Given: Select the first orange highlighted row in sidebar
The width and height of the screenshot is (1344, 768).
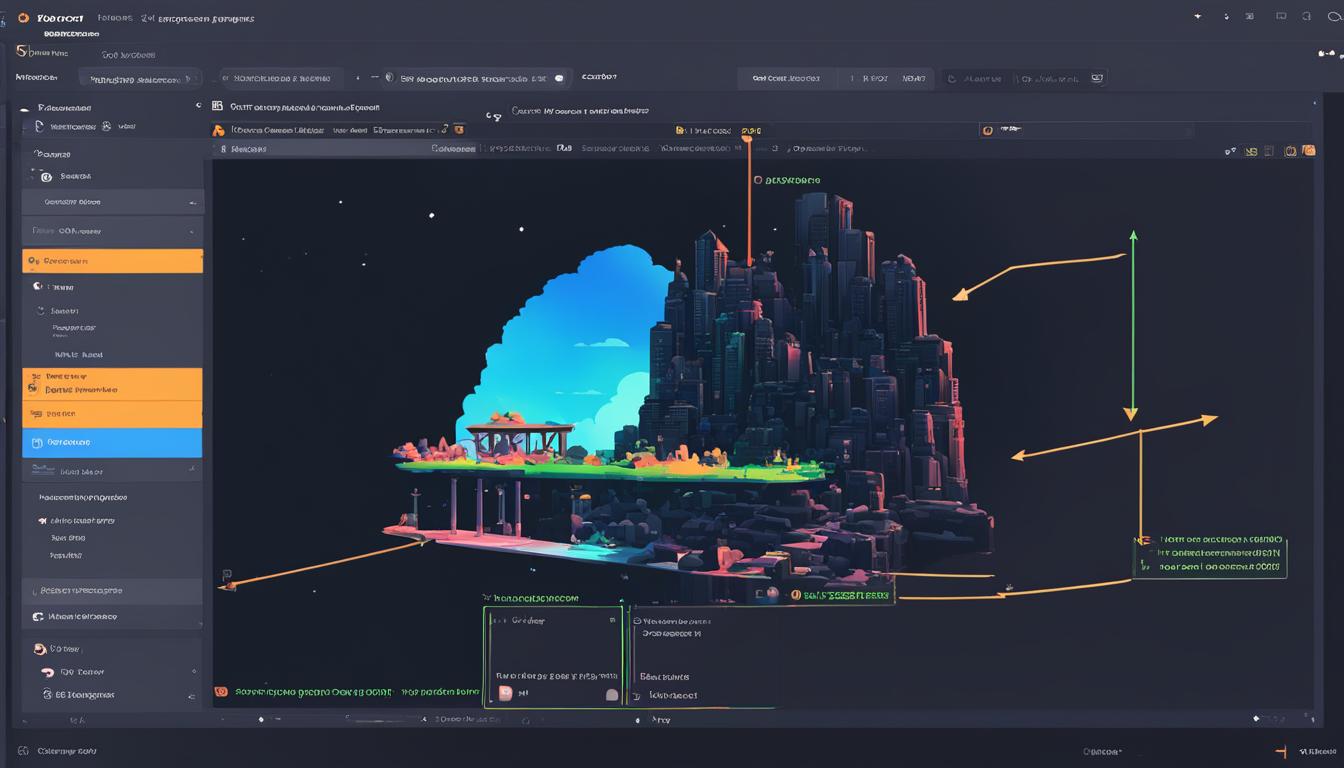Looking at the screenshot, I should 112,261.
